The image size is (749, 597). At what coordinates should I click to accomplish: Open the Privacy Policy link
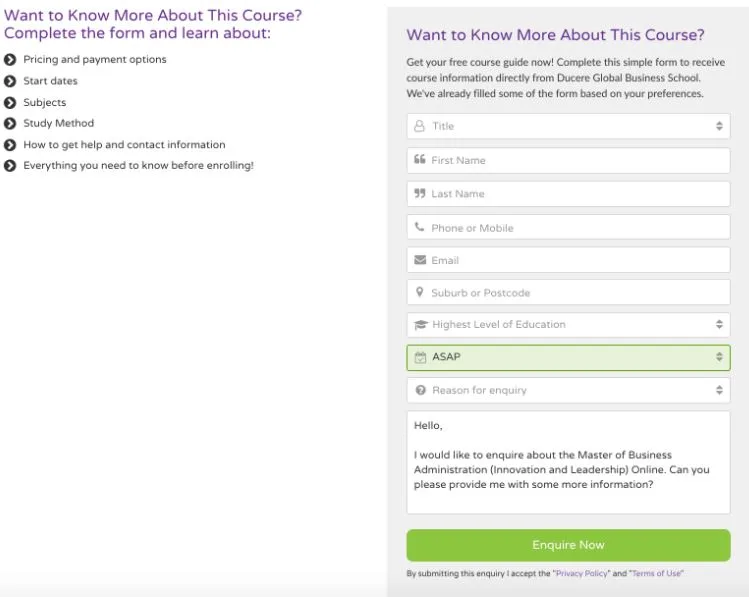pyautogui.click(x=581, y=574)
